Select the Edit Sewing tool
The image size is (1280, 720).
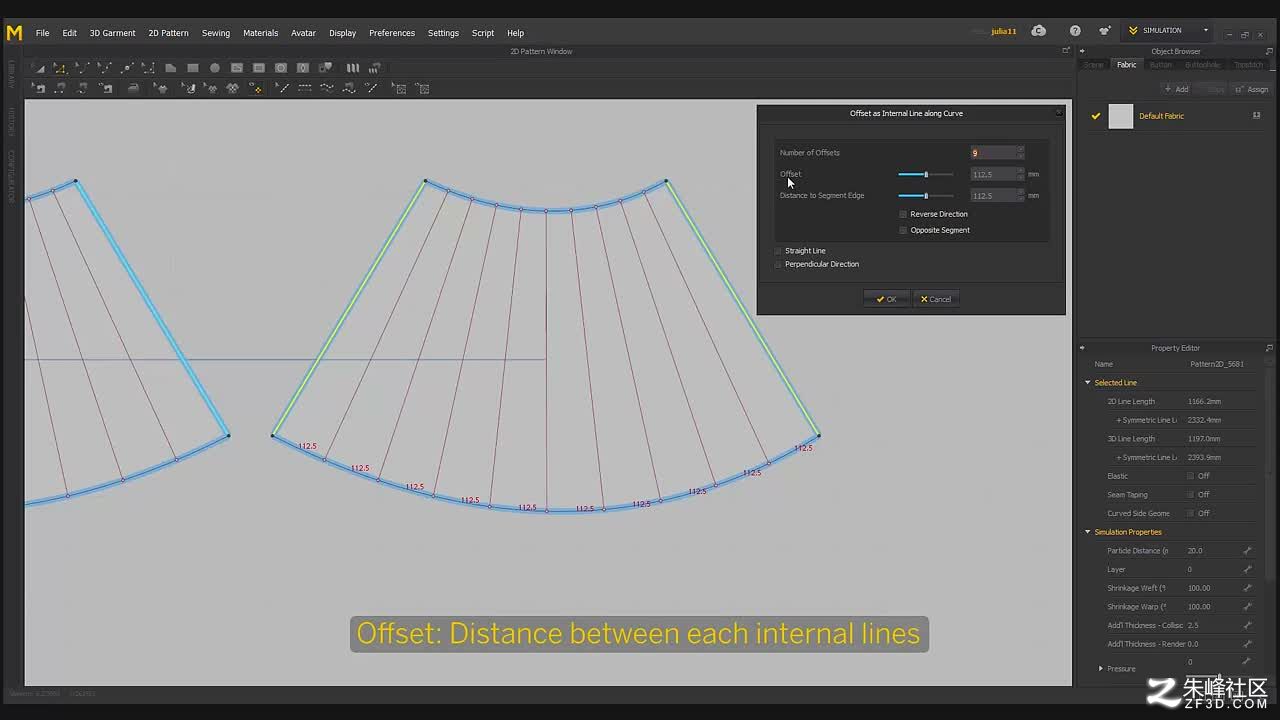tap(39, 88)
